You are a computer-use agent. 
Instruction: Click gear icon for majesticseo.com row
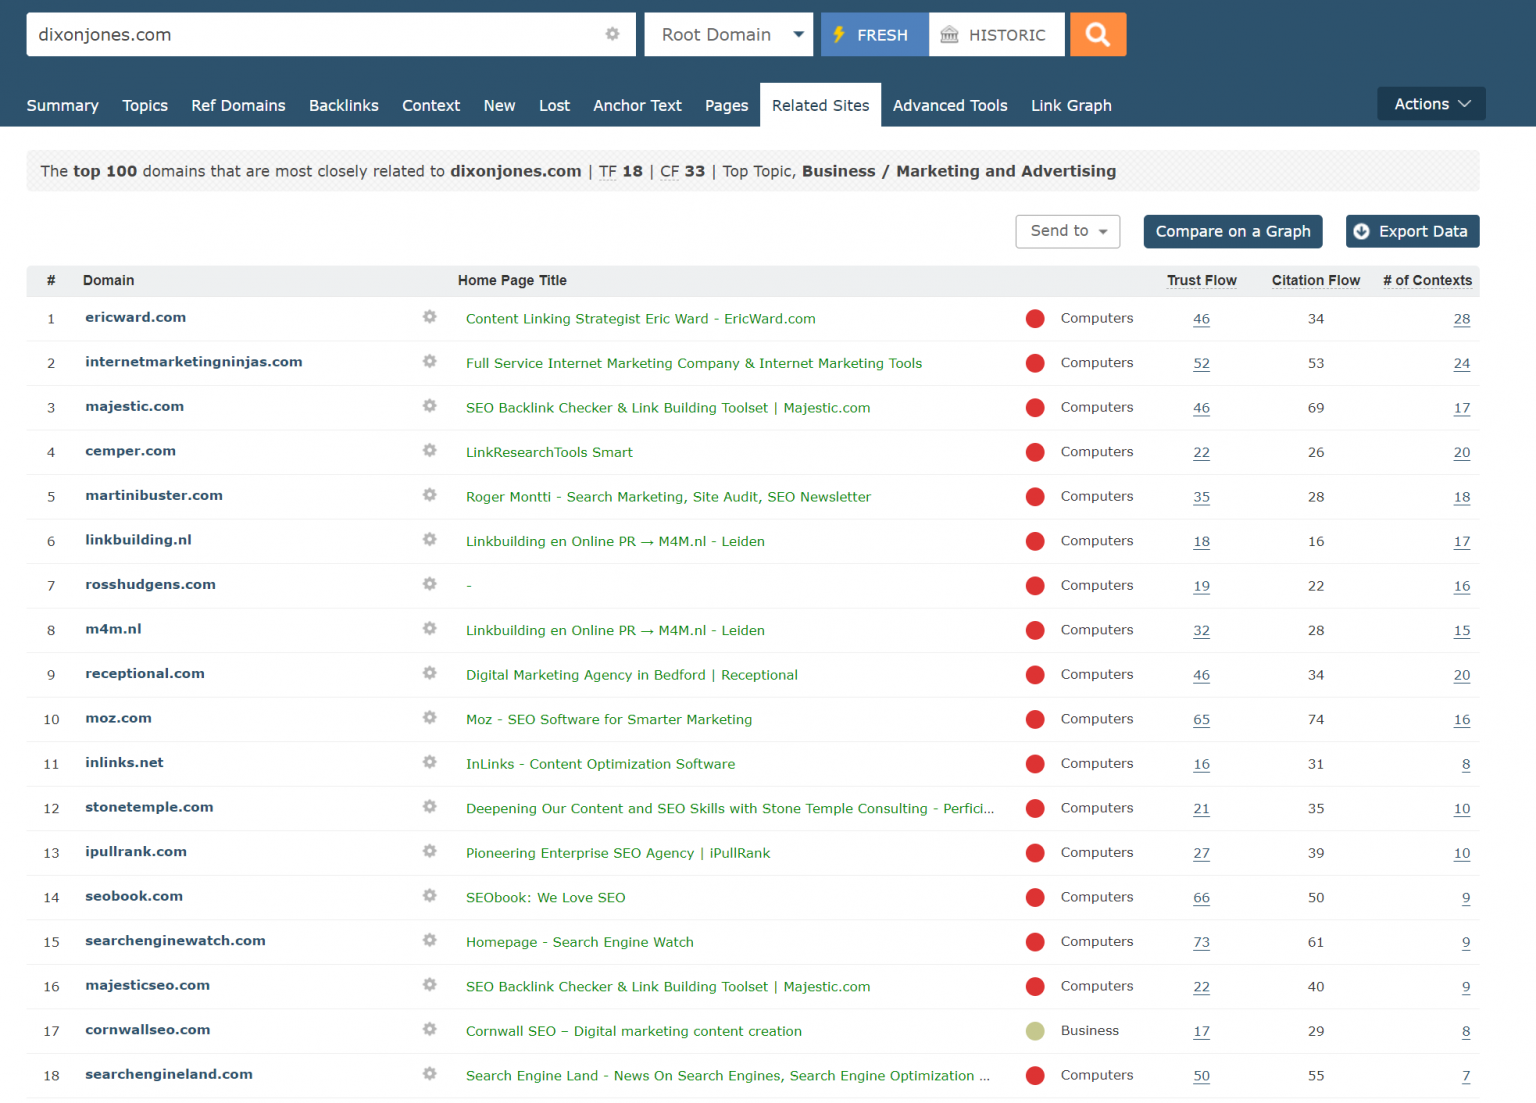click(429, 985)
